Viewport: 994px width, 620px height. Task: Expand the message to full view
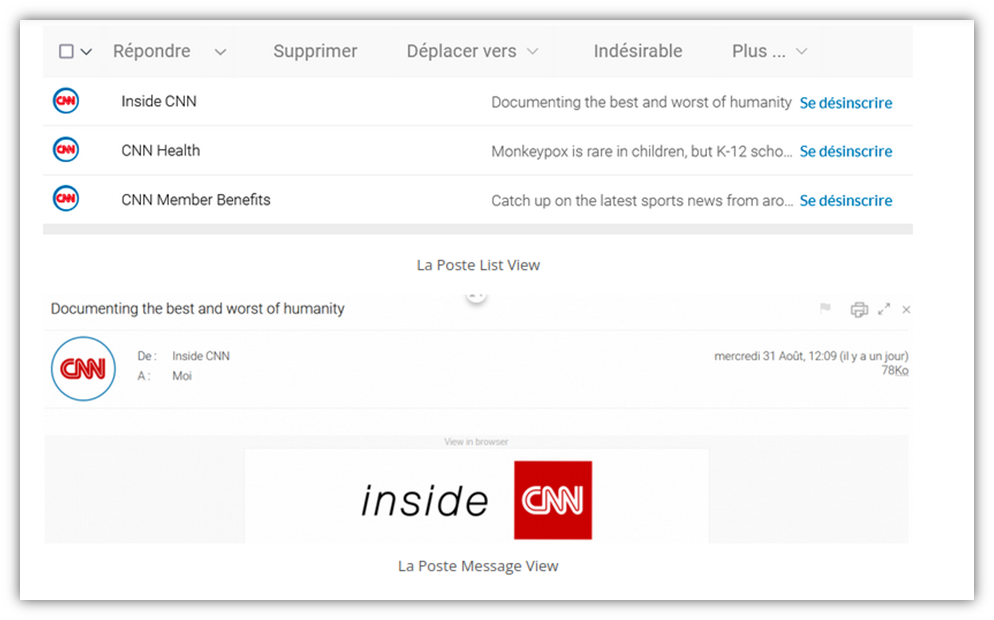tap(884, 309)
